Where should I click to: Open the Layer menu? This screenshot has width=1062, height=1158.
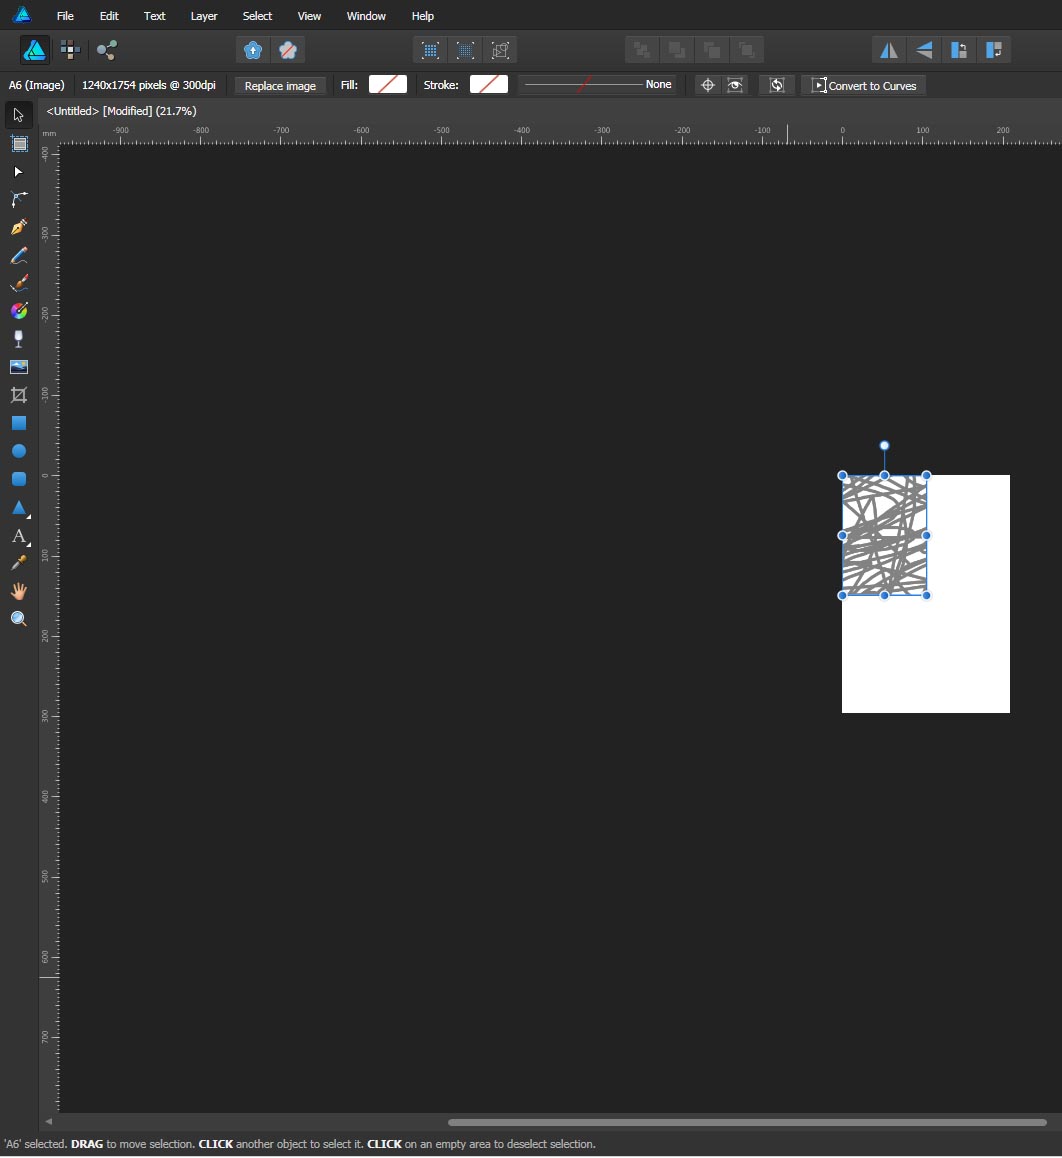point(204,16)
